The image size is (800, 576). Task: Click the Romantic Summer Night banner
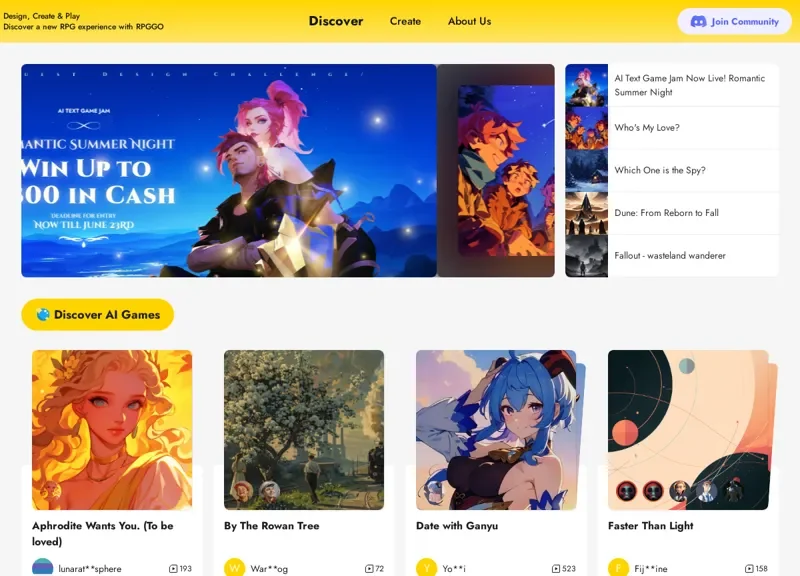tap(229, 170)
